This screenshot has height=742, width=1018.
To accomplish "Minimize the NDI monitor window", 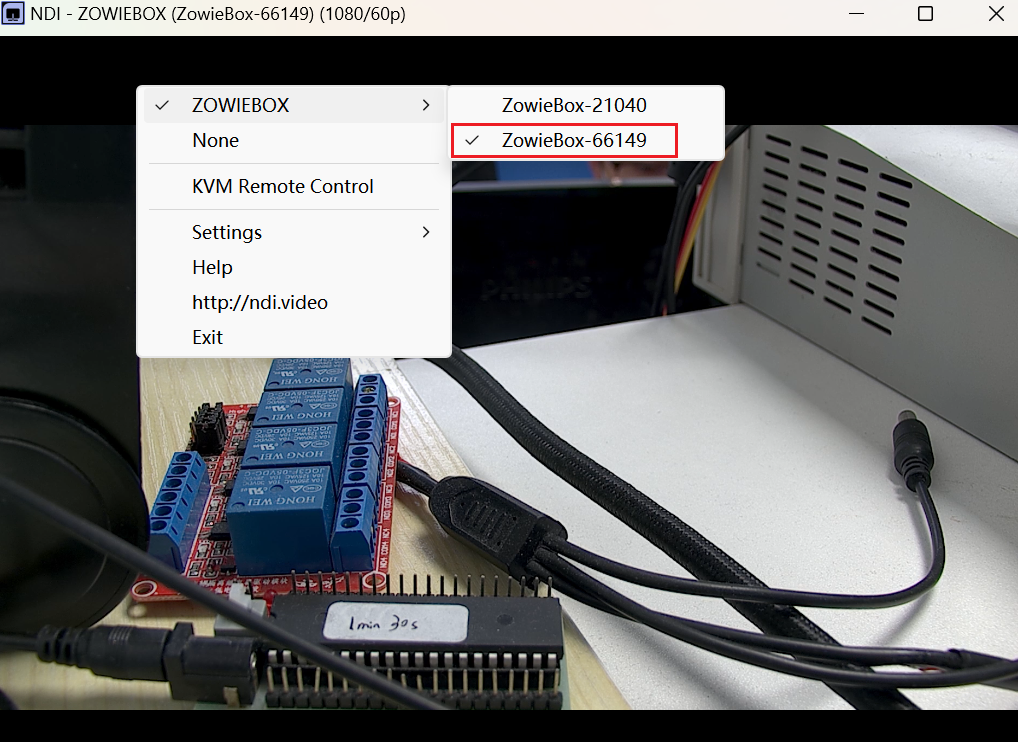I will coord(857,14).
